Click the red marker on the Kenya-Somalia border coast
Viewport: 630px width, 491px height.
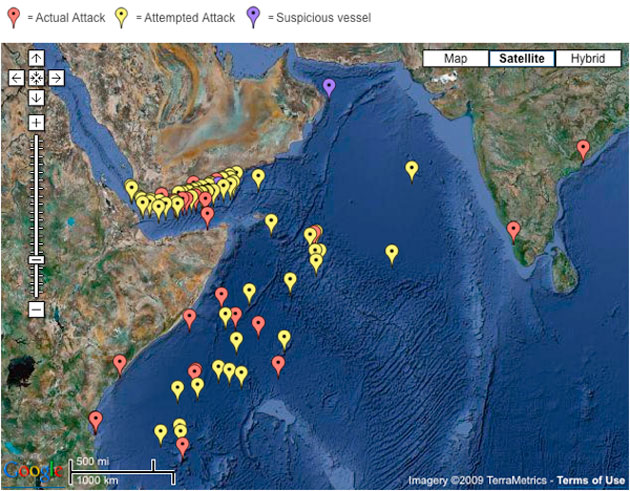point(119,365)
